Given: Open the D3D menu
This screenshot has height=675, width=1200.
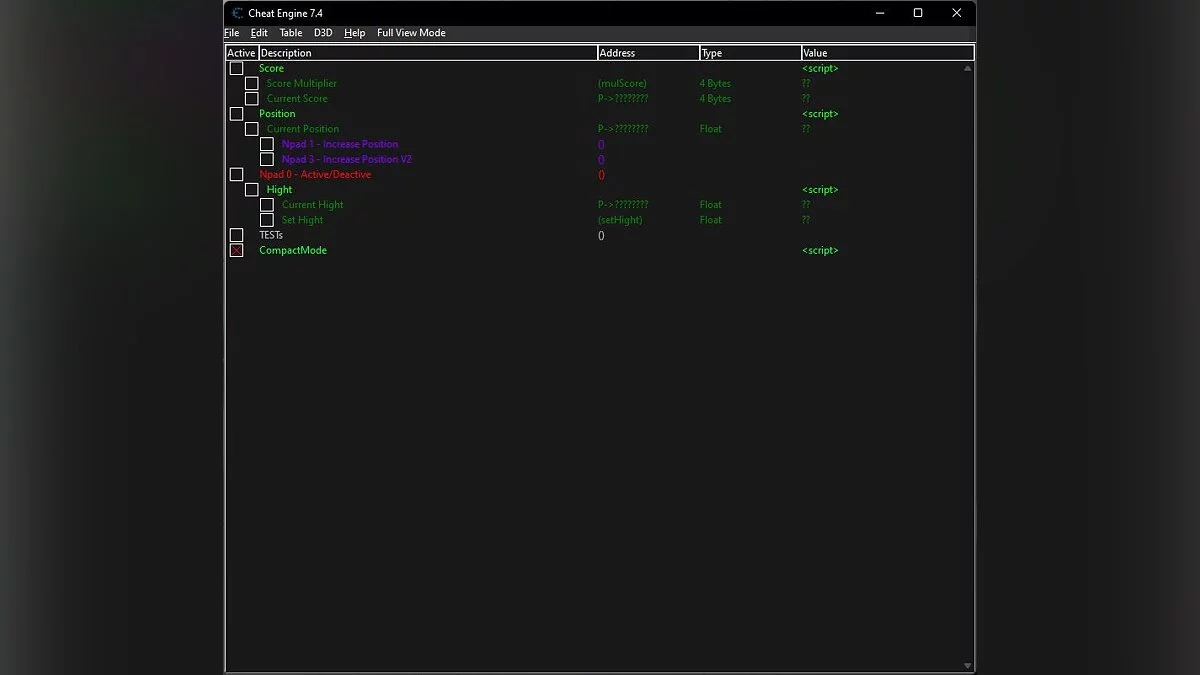Looking at the screenshot, I should point(323,33).
